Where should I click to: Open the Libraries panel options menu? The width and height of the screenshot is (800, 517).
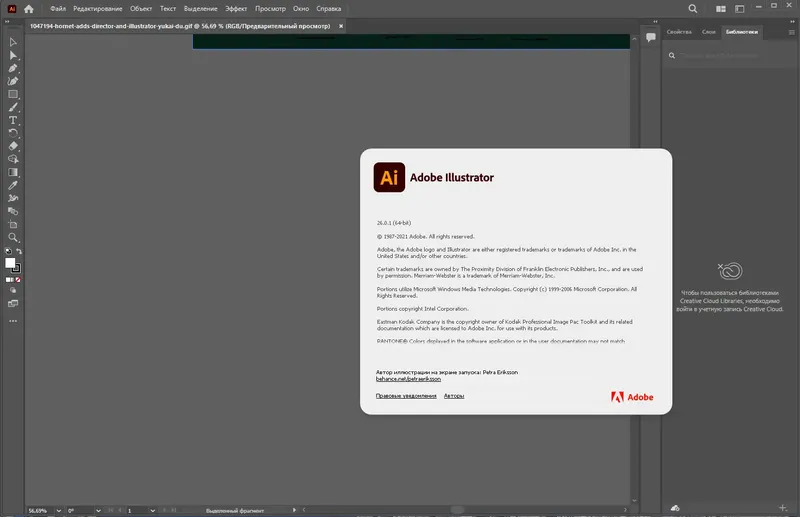pos(791,32)
